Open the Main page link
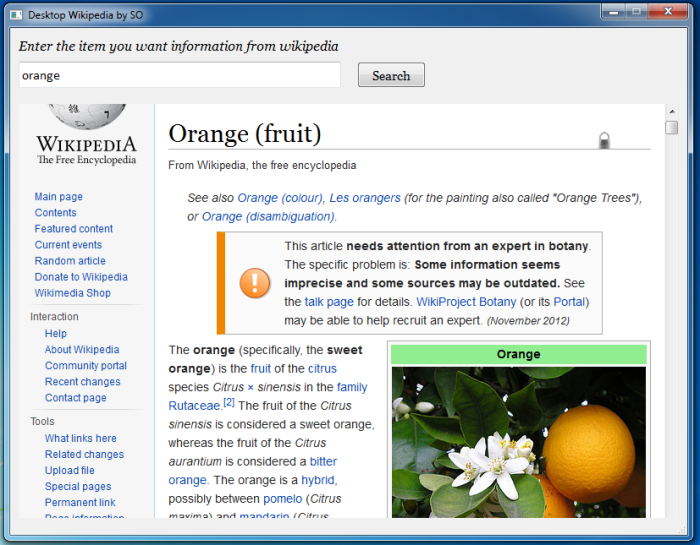Screen dimensions: 700x545 (58, 197)
